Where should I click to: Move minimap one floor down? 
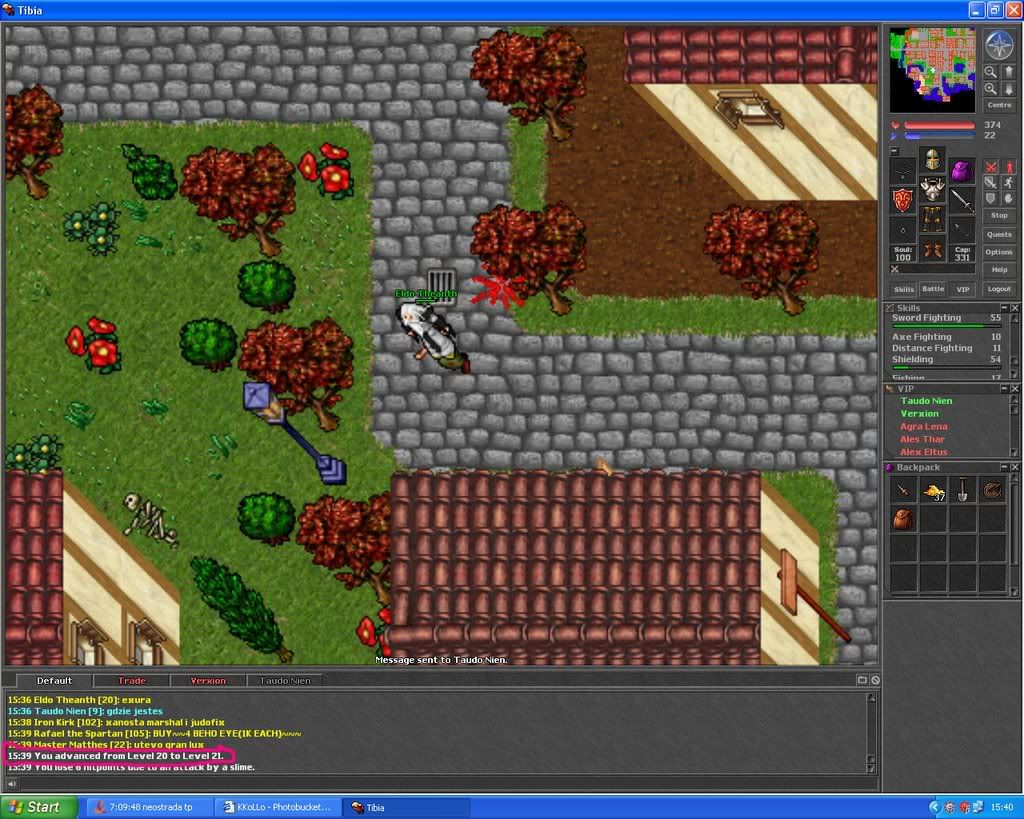point(1008,89)
